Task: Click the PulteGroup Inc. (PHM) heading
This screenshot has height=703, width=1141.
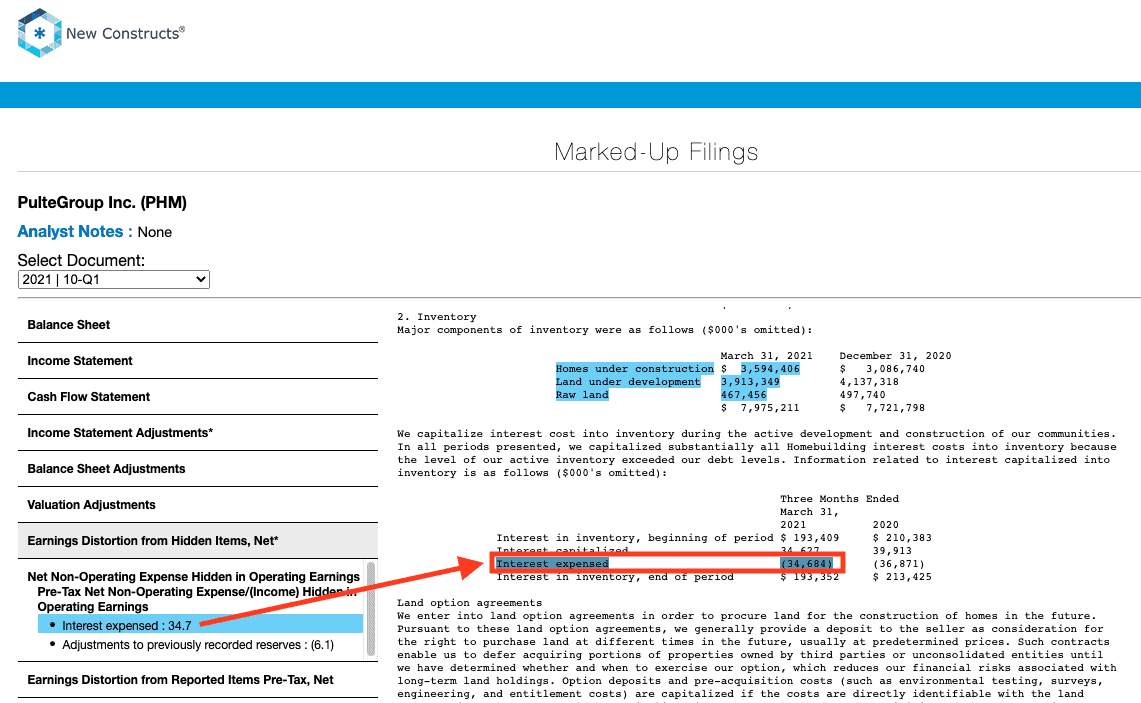Action: [102, 202]
